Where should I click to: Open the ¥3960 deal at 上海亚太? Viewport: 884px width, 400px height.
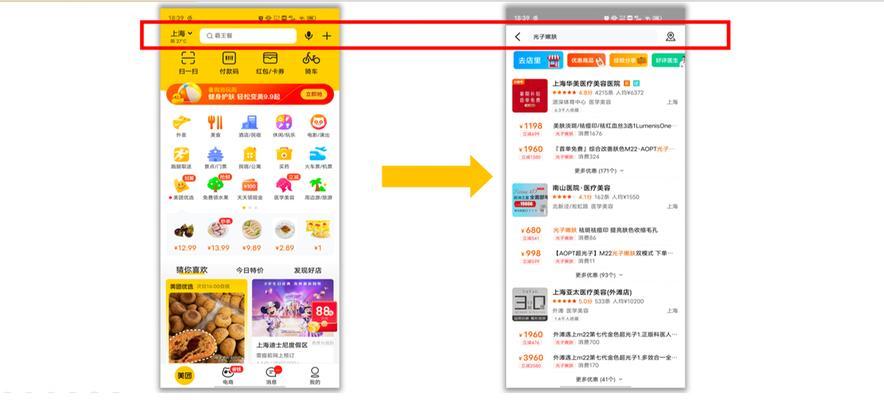click(595, 361)
